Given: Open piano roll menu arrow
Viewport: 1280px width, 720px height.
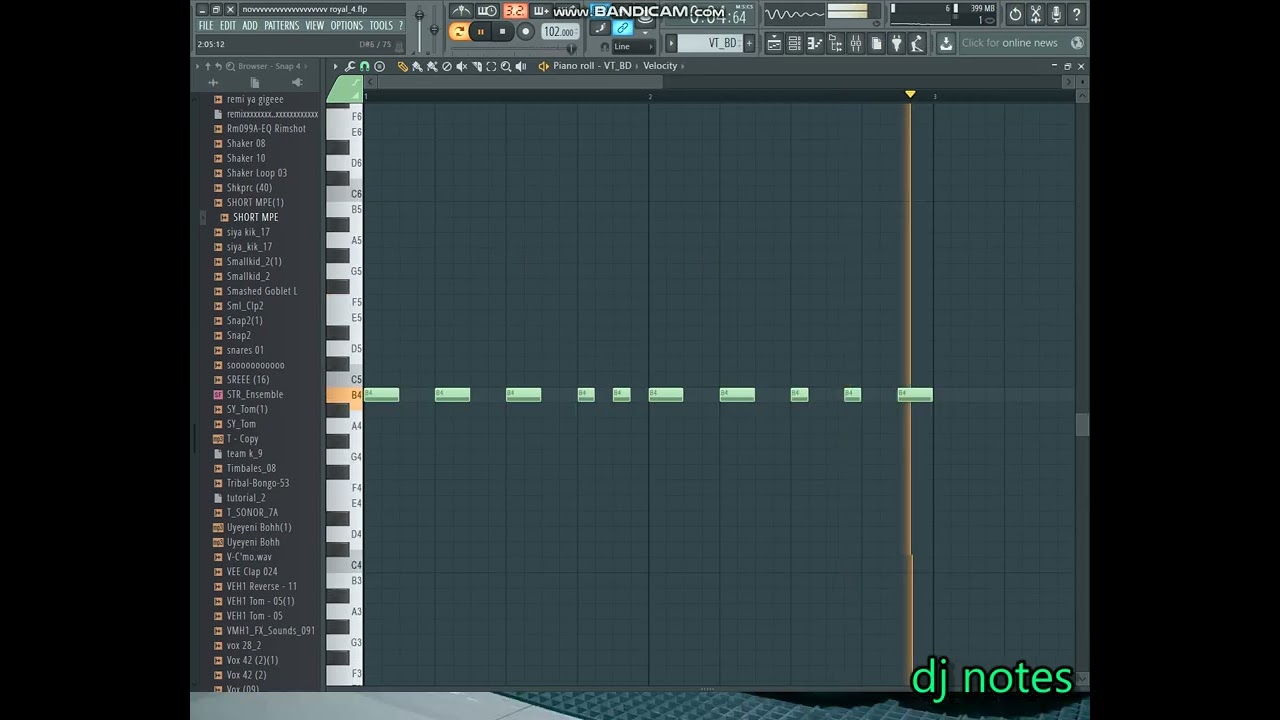Looking at the screenshot, I should click(x=335, y=66).
